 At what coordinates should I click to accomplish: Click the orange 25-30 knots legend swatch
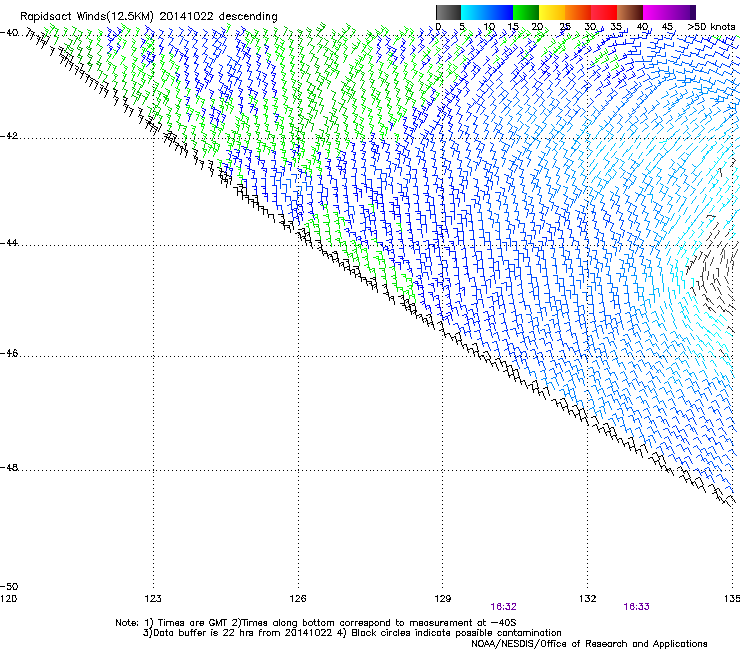point(578,12)
